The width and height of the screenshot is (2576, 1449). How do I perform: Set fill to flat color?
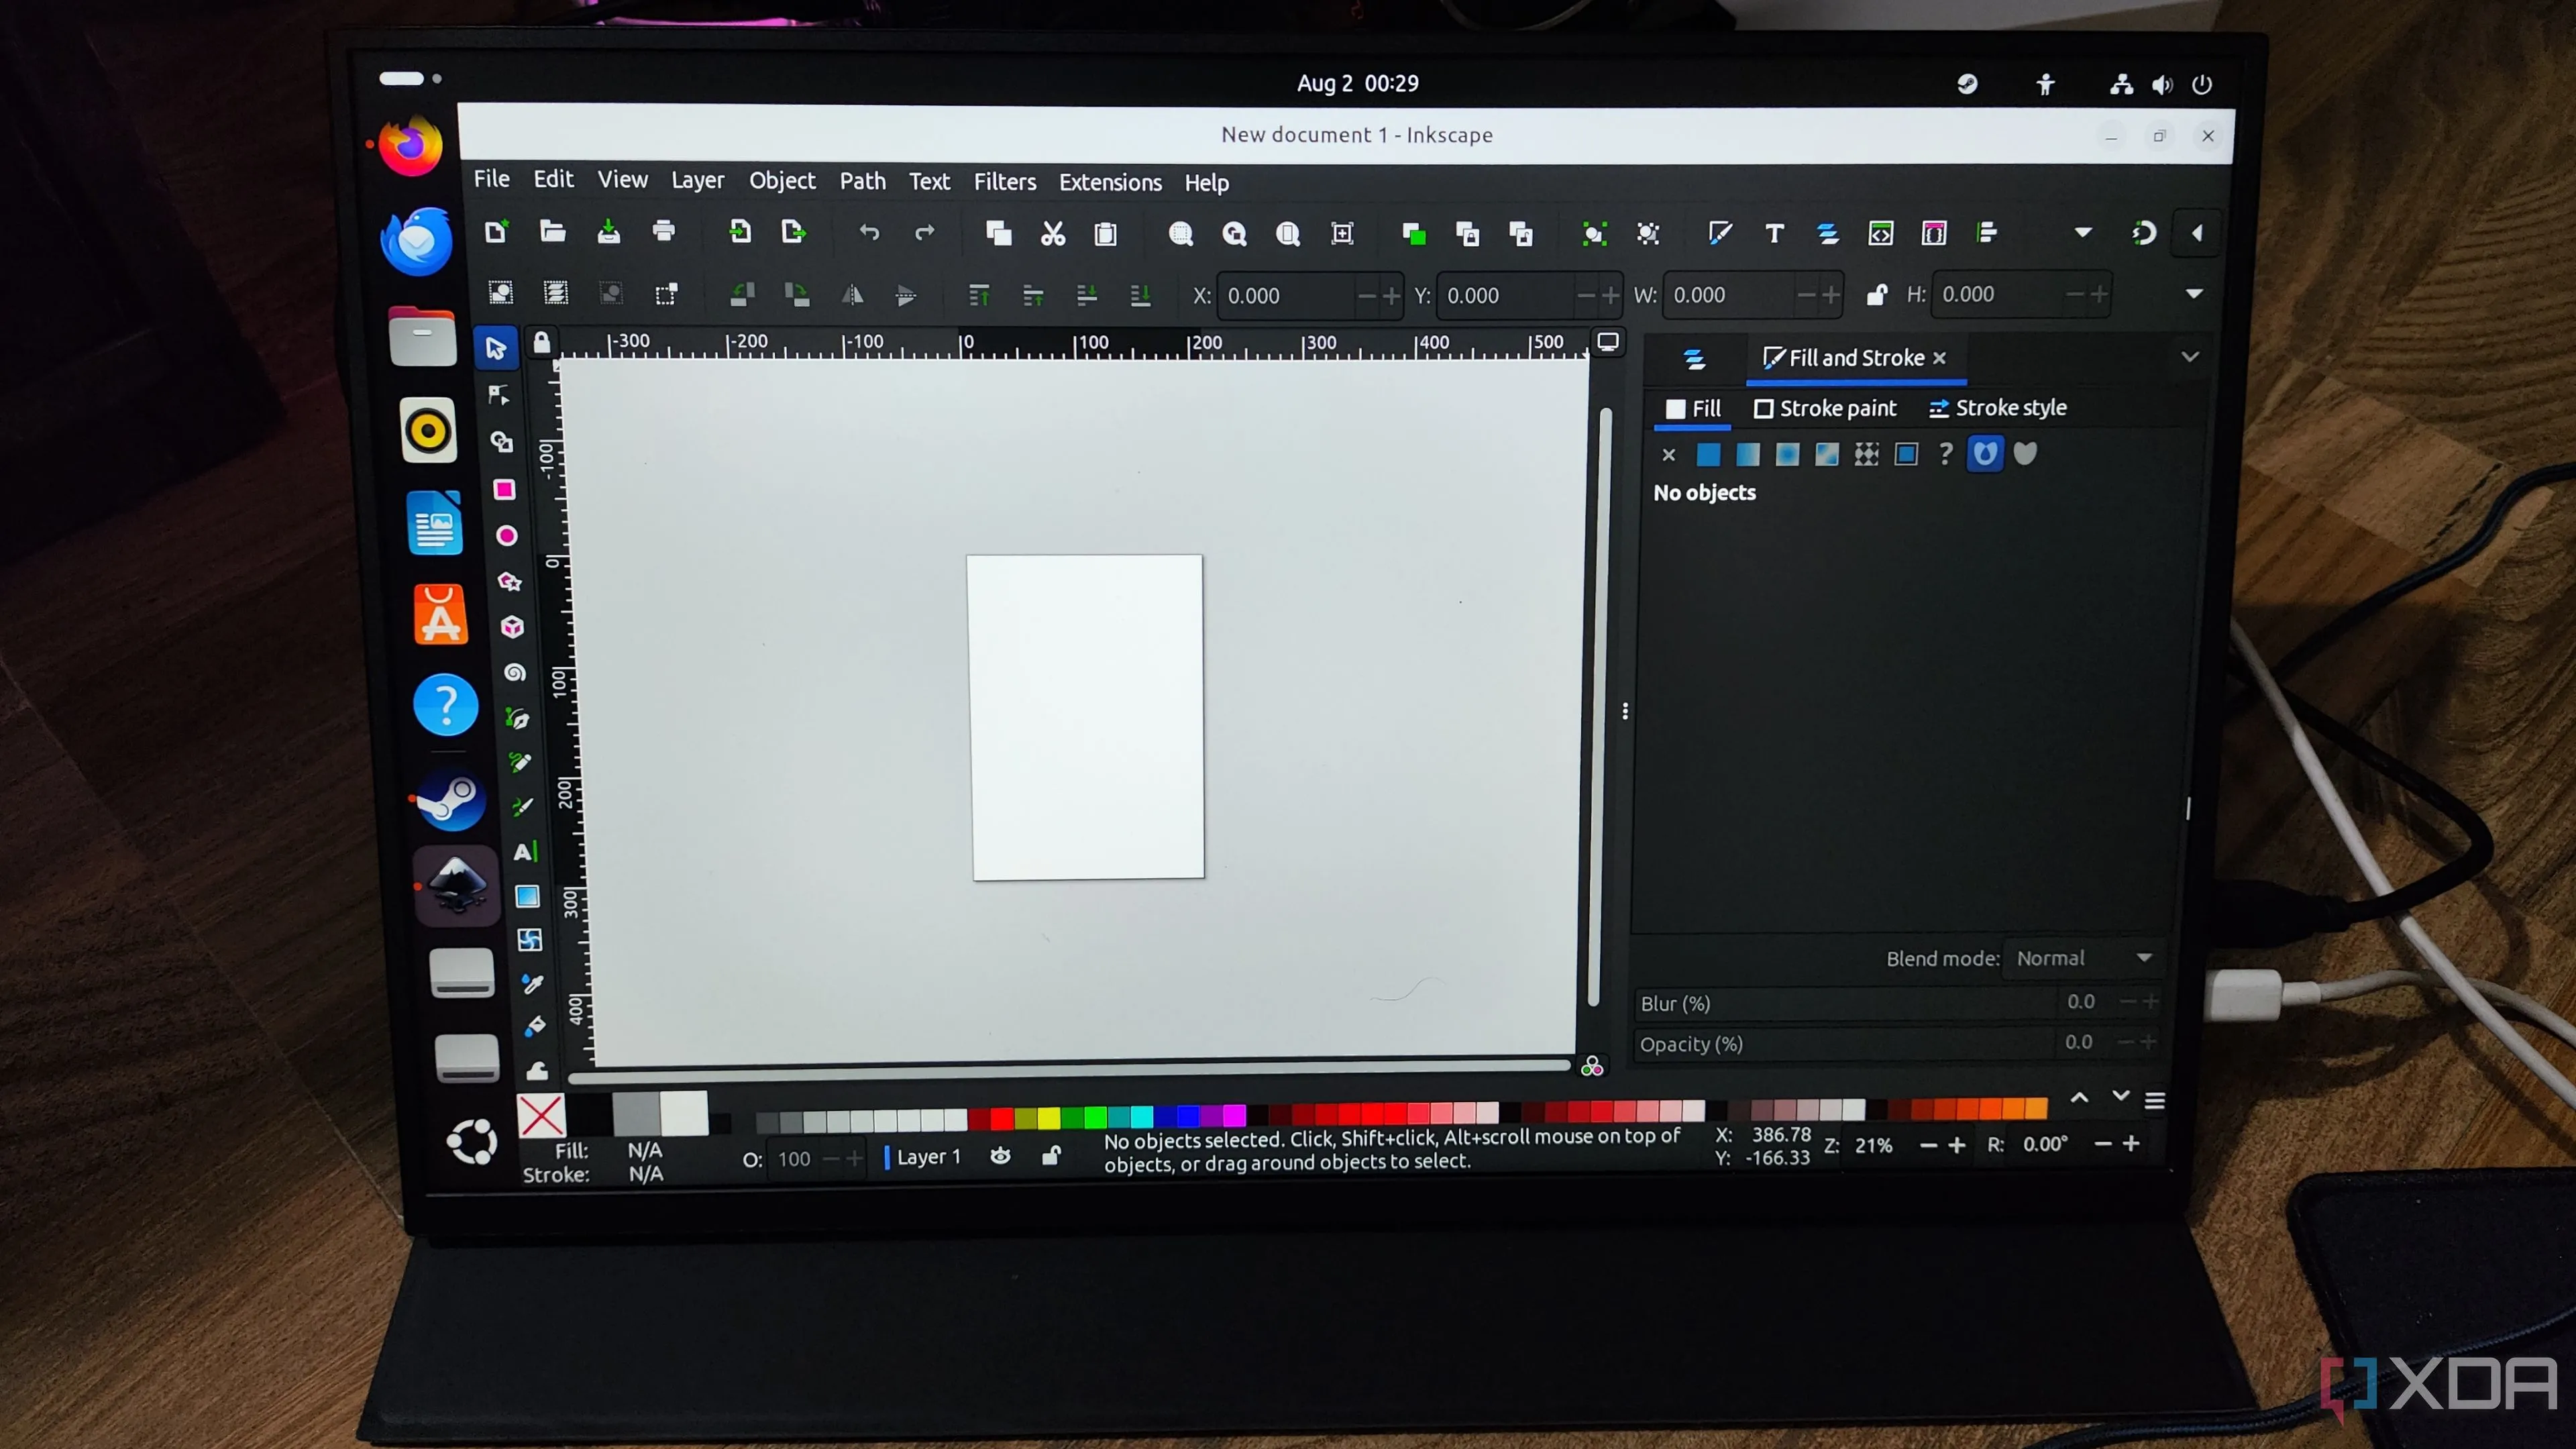pyautogui.click(x=1708, y=454)
